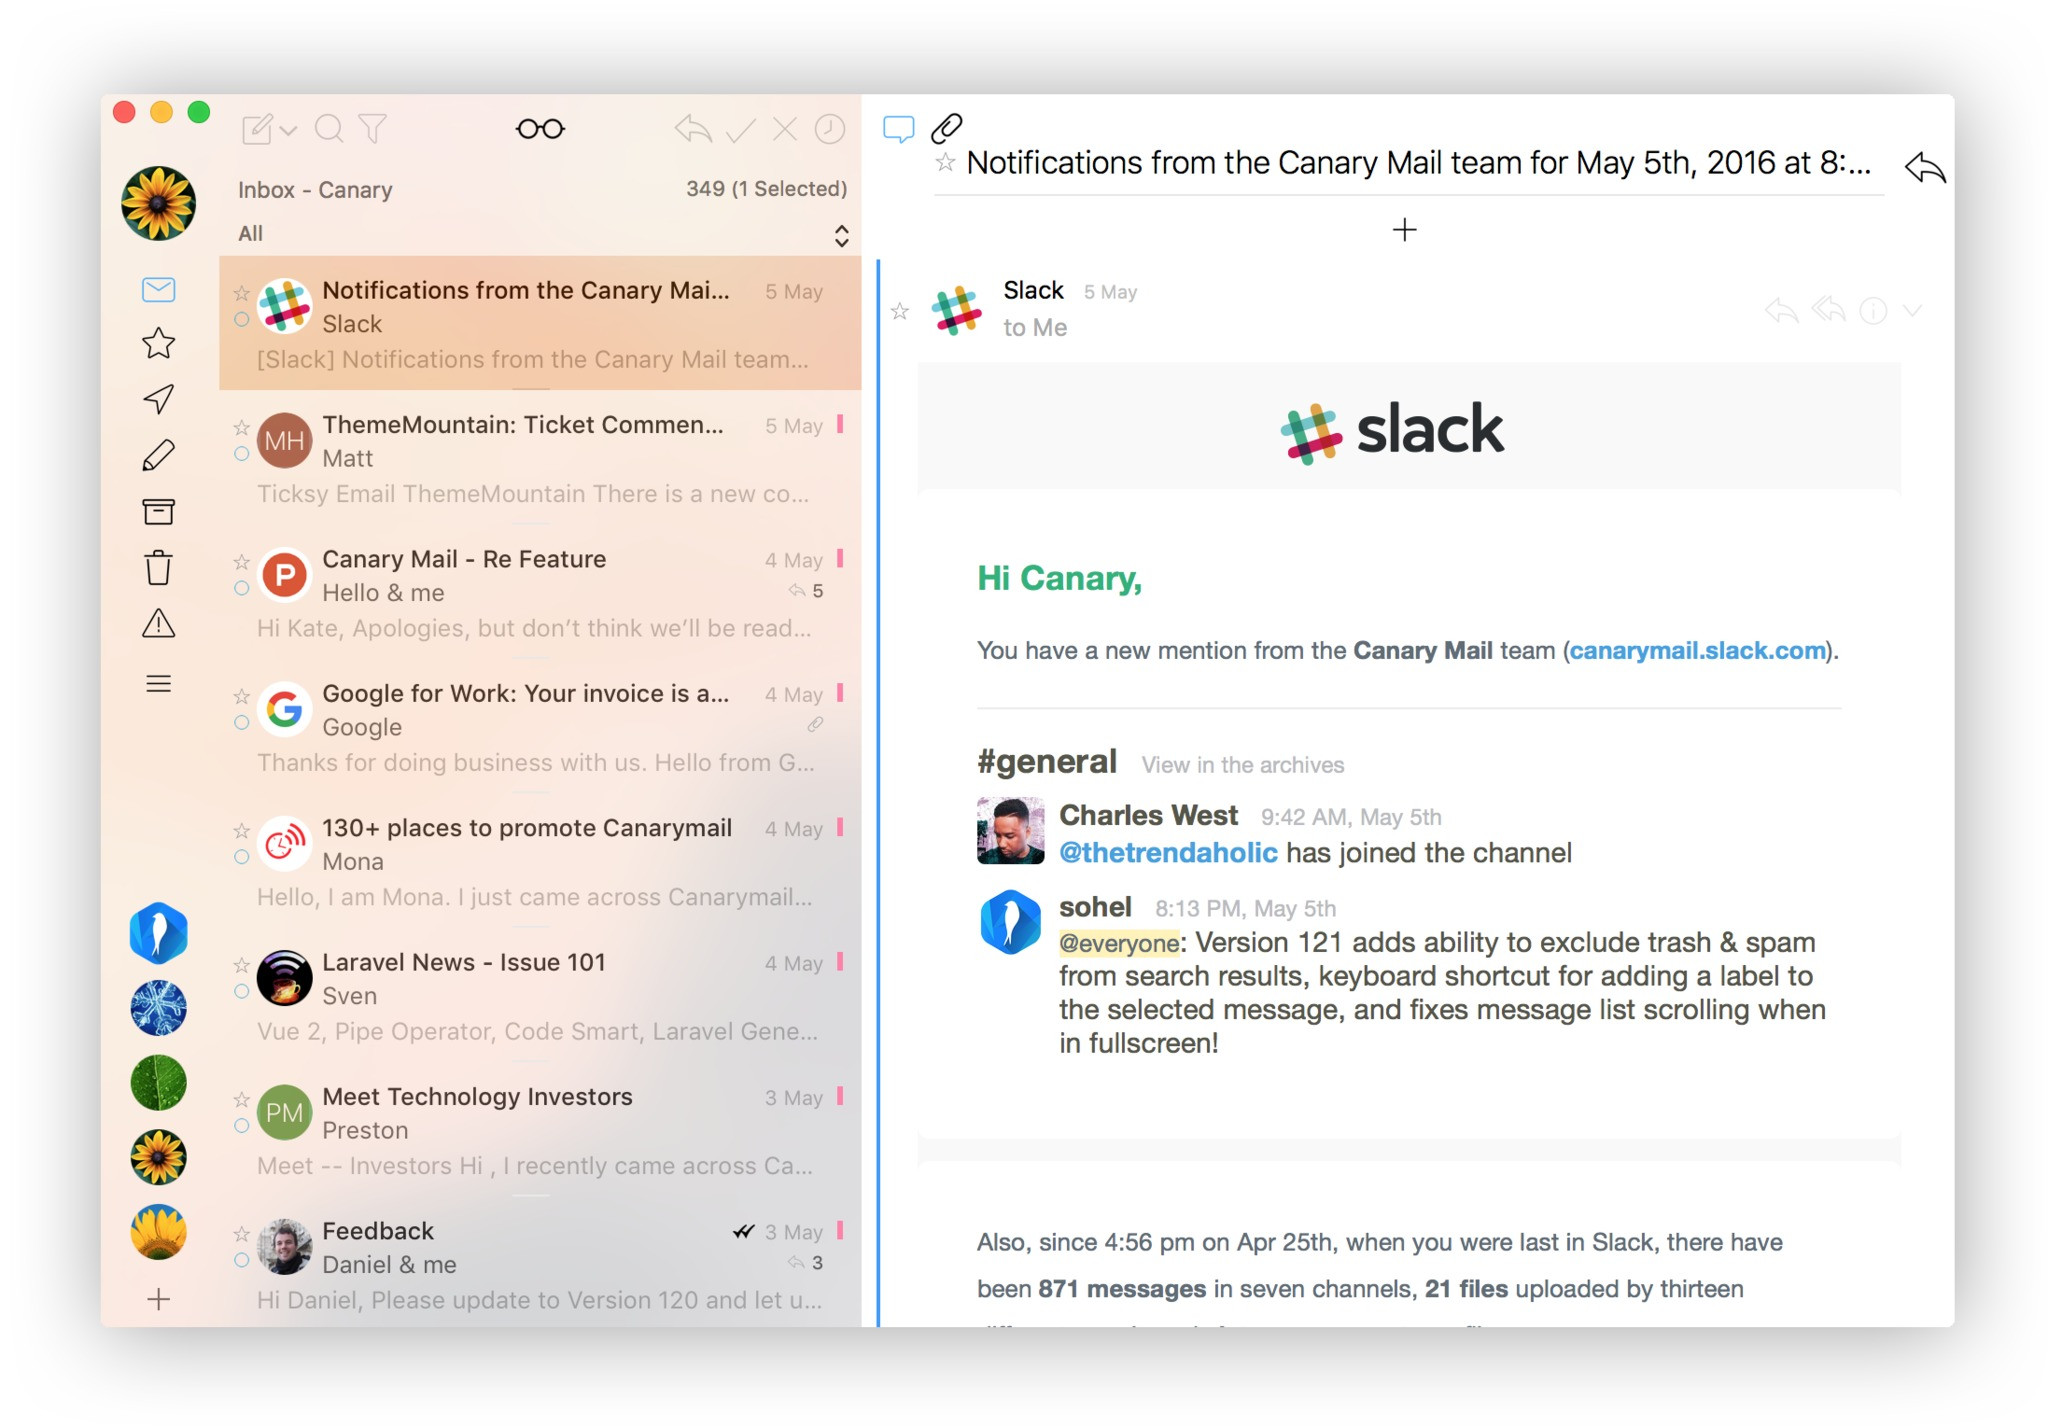Click View in the archives link
This screenshot has width=2048, height=1427.
1243,765
